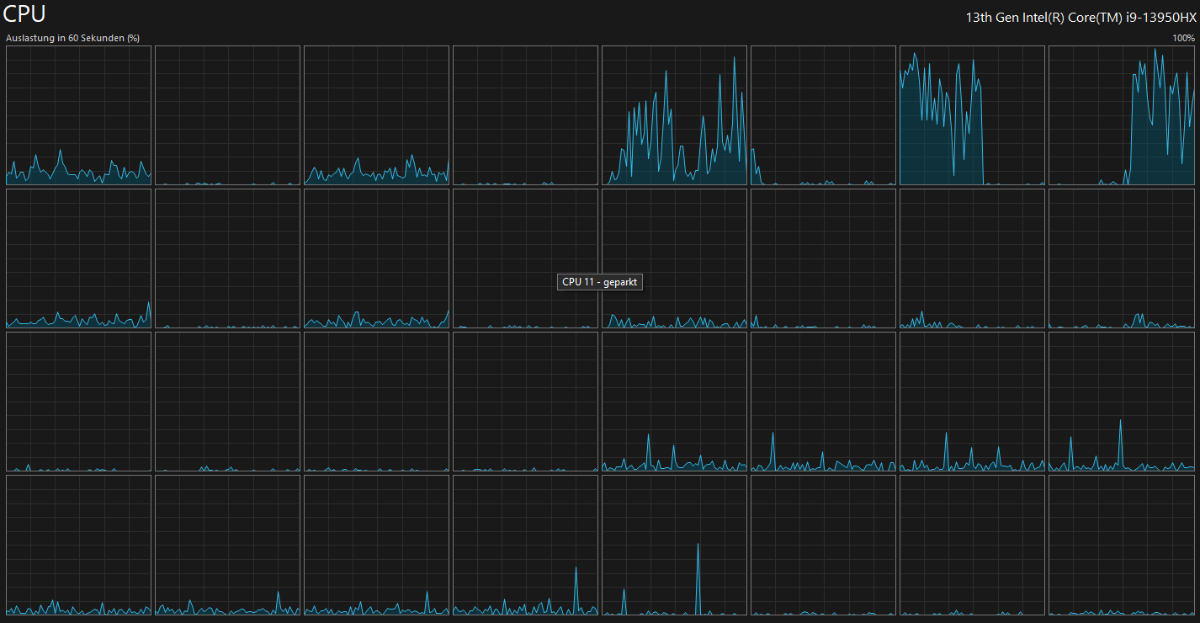The image size is (1200, 623).
Task: Select the CPU 28 graph with the tallest single spike
Action: tap(674, 545)
